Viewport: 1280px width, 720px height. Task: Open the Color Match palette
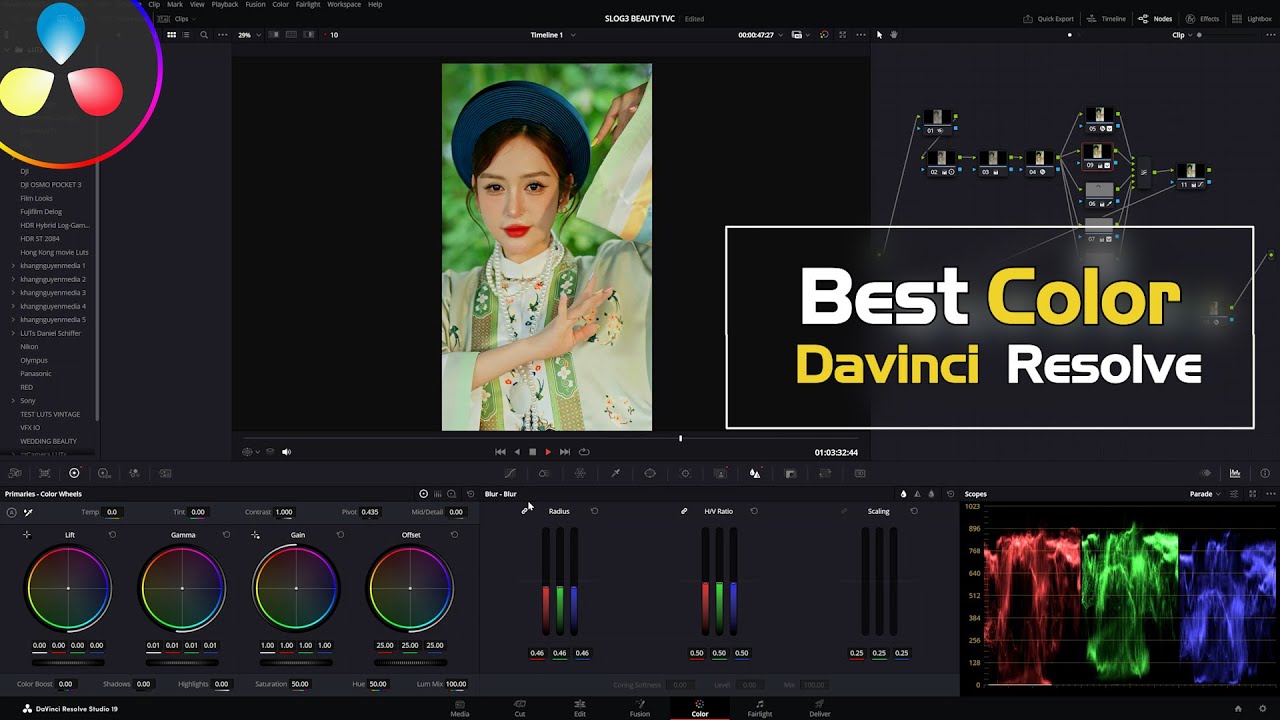44,473
